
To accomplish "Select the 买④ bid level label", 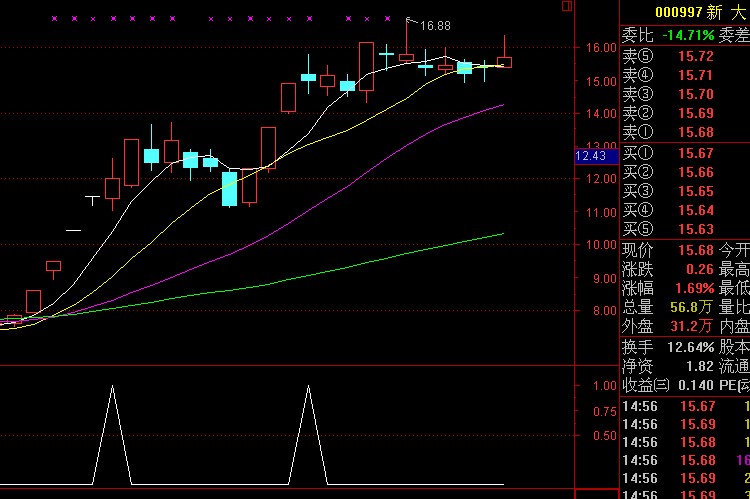I will coord(638,210).
